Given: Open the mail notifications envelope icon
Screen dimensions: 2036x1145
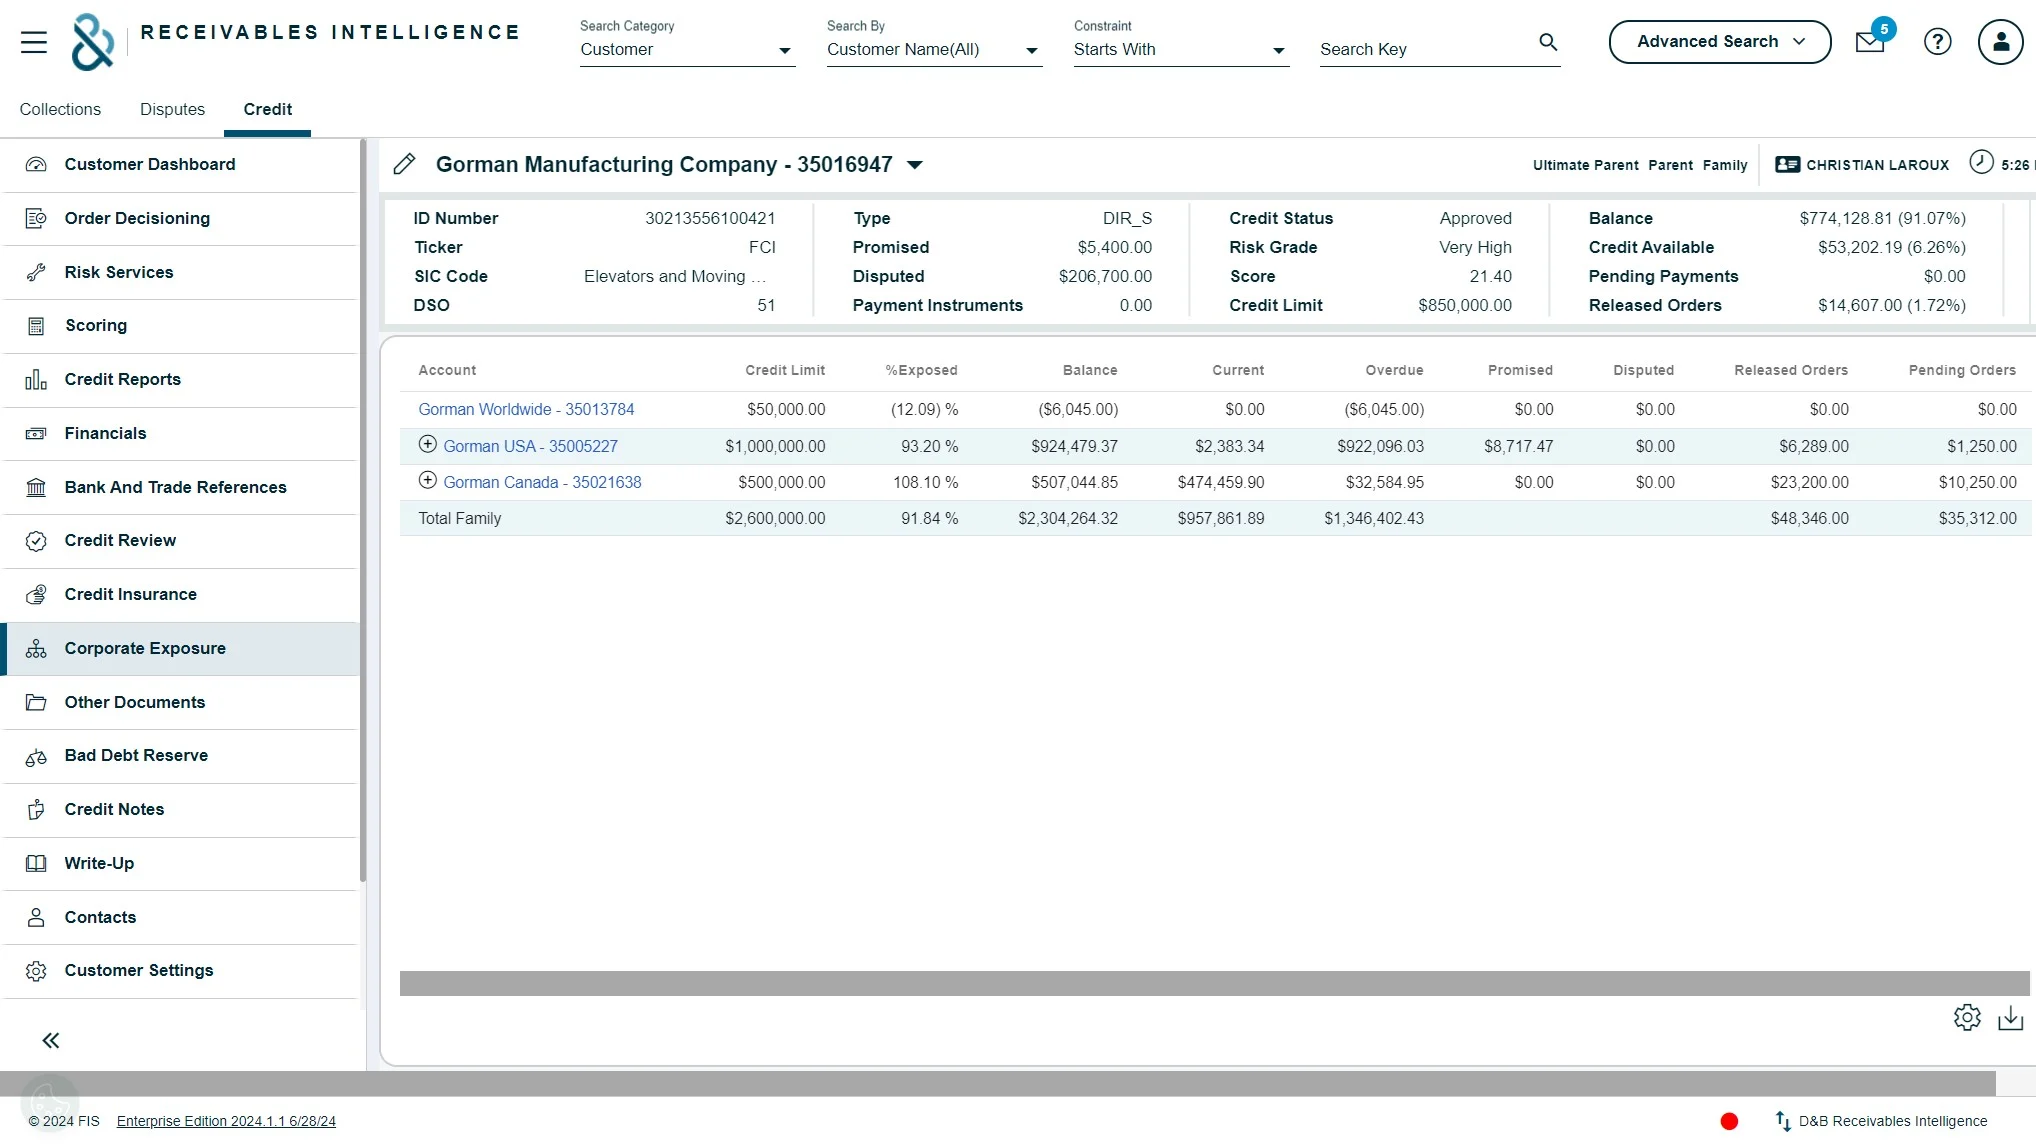Looking at the screenshot, I should [1870, 42].
